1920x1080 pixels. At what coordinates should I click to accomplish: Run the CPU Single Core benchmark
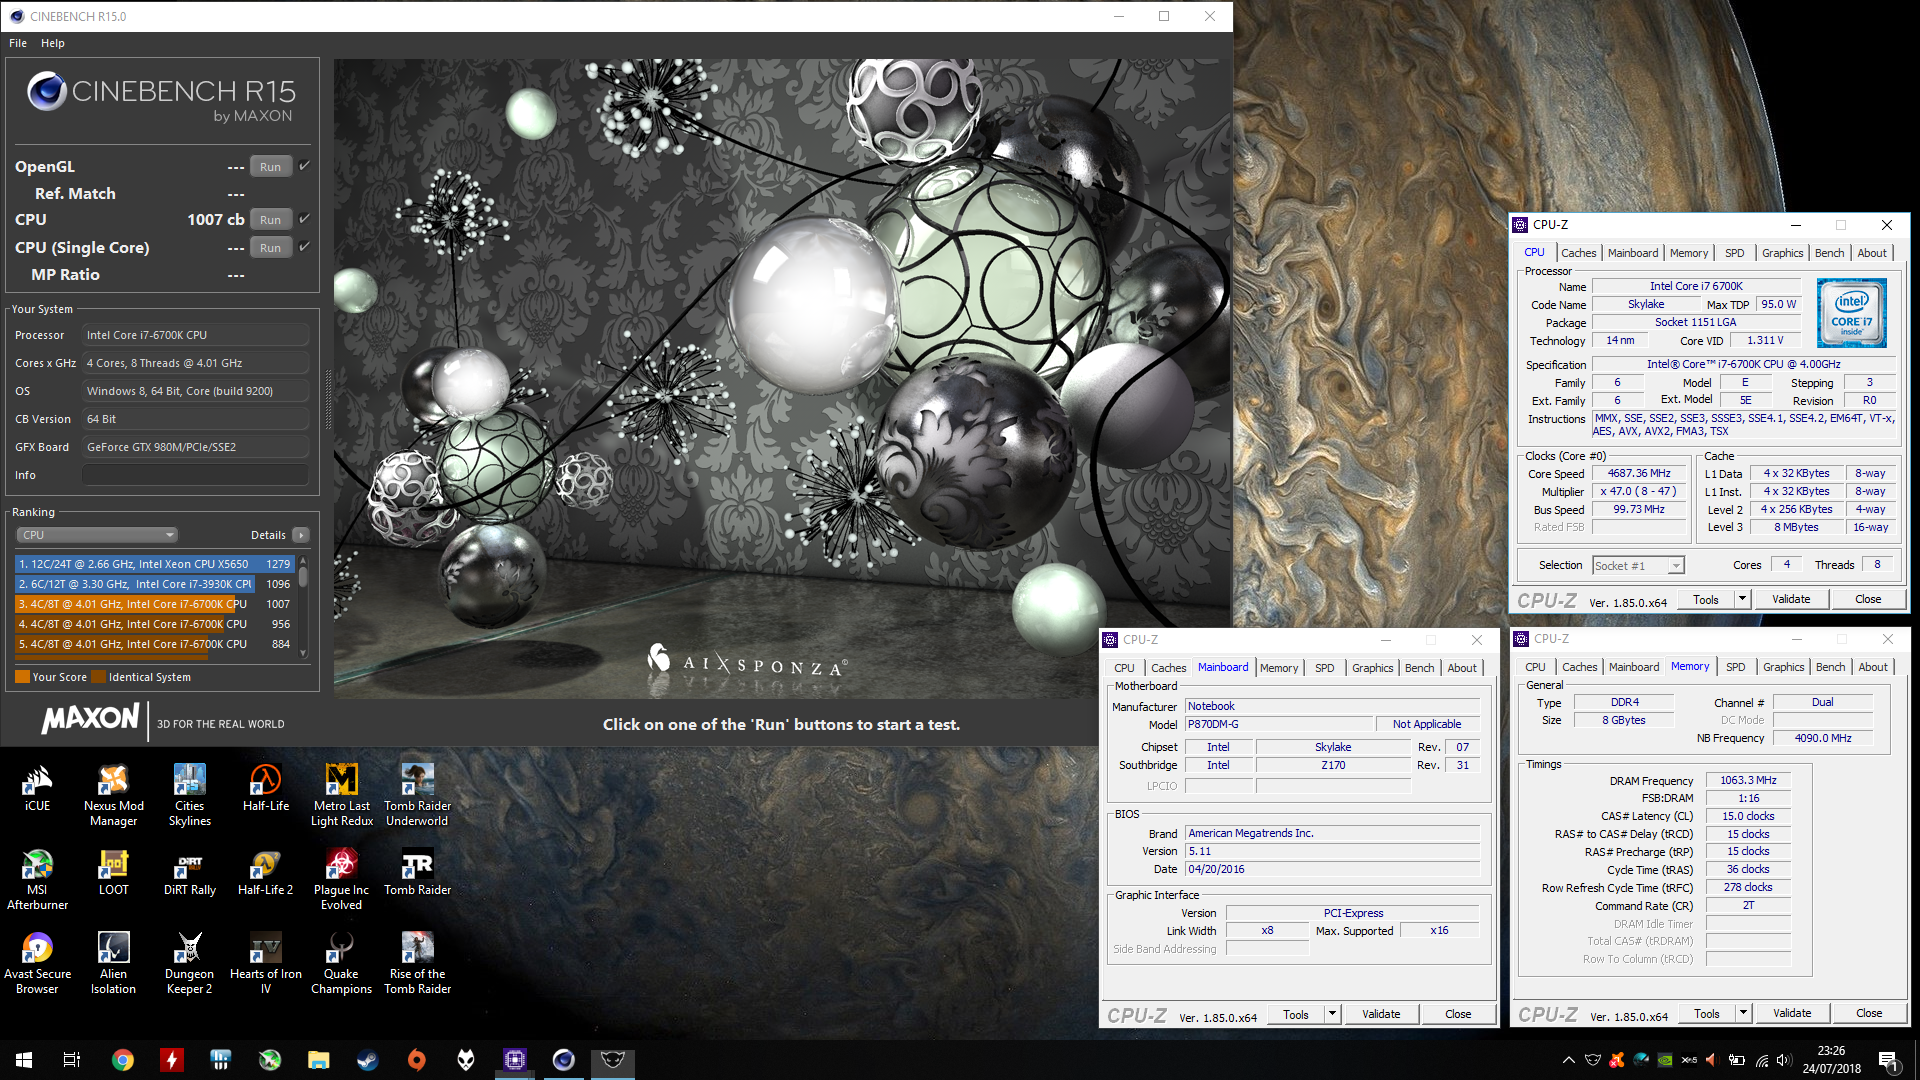(x=270, y=247)
